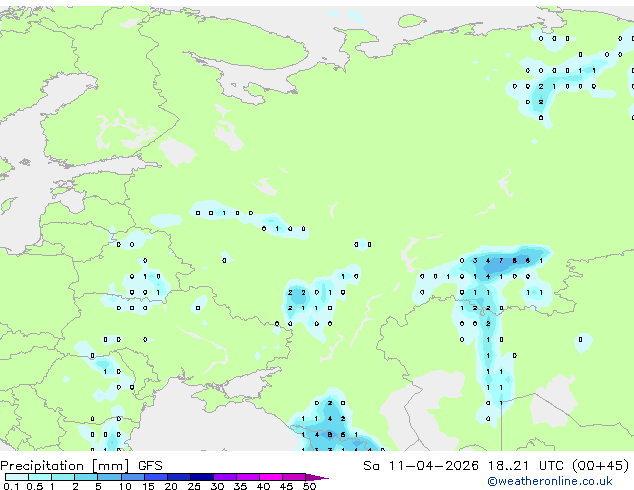
Task: Select the 5–10 mm legend color swatch
Action: [x=109, y=477]
